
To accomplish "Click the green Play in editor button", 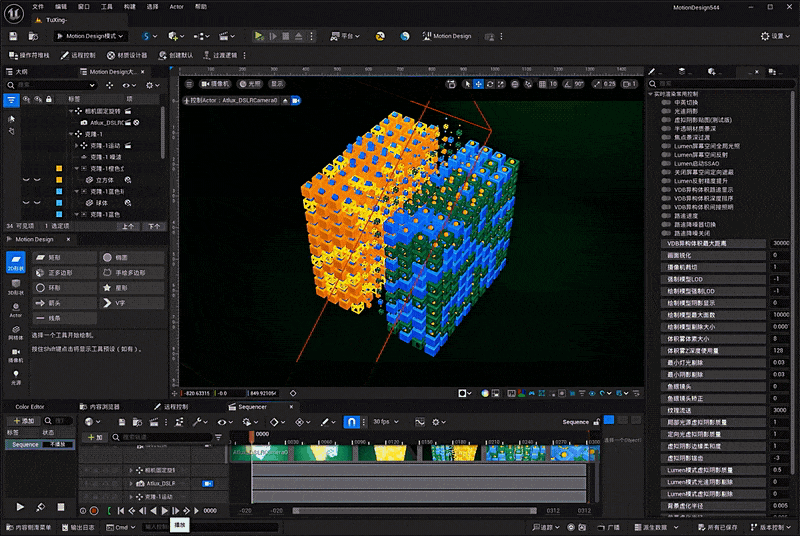I will pos(259,36).
